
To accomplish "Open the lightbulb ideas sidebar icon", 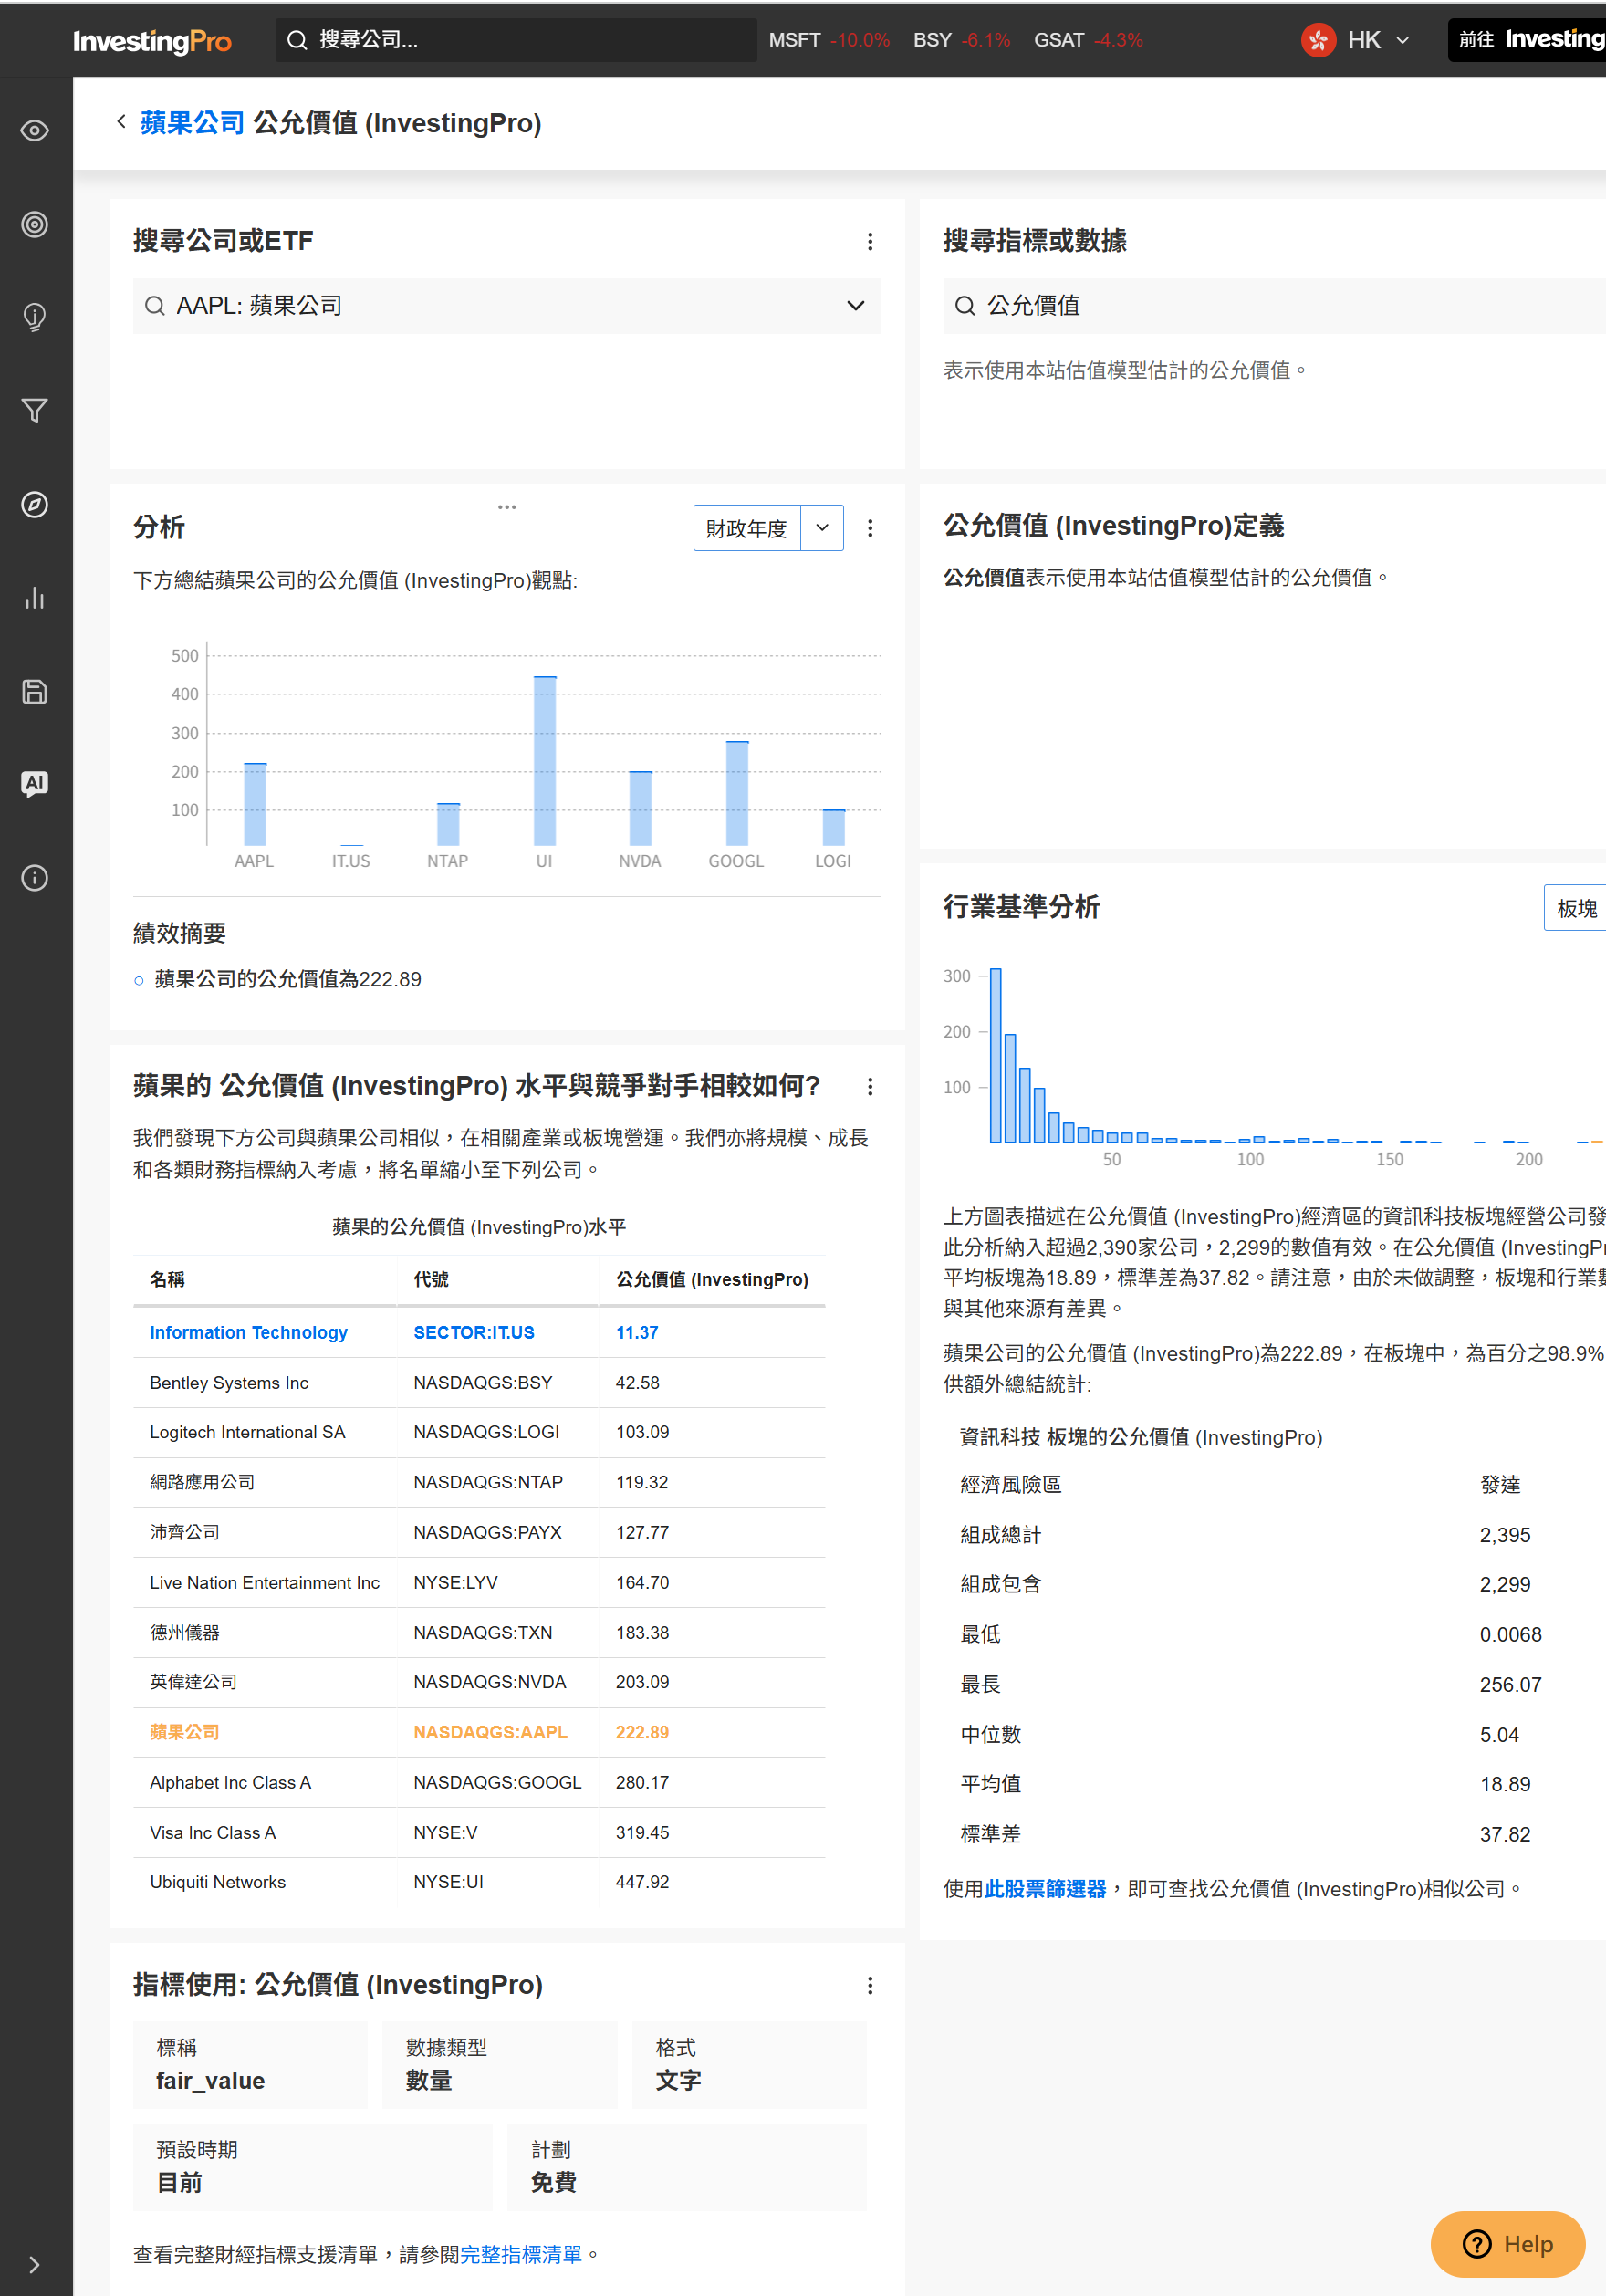I will pos(35,318).
